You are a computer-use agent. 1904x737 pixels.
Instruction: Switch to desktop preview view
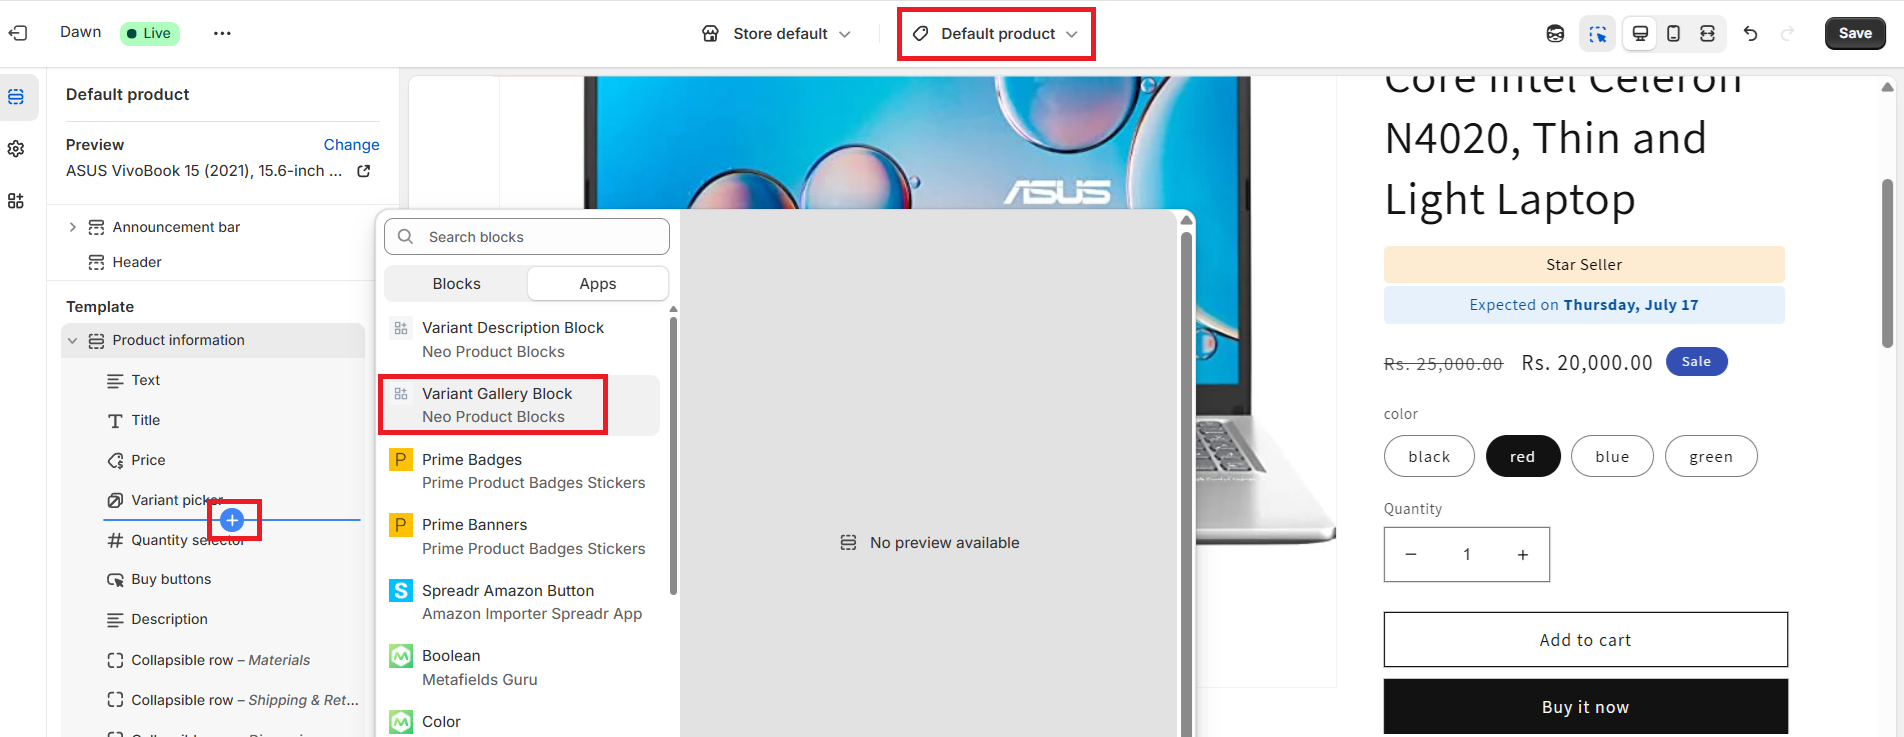1640,34
